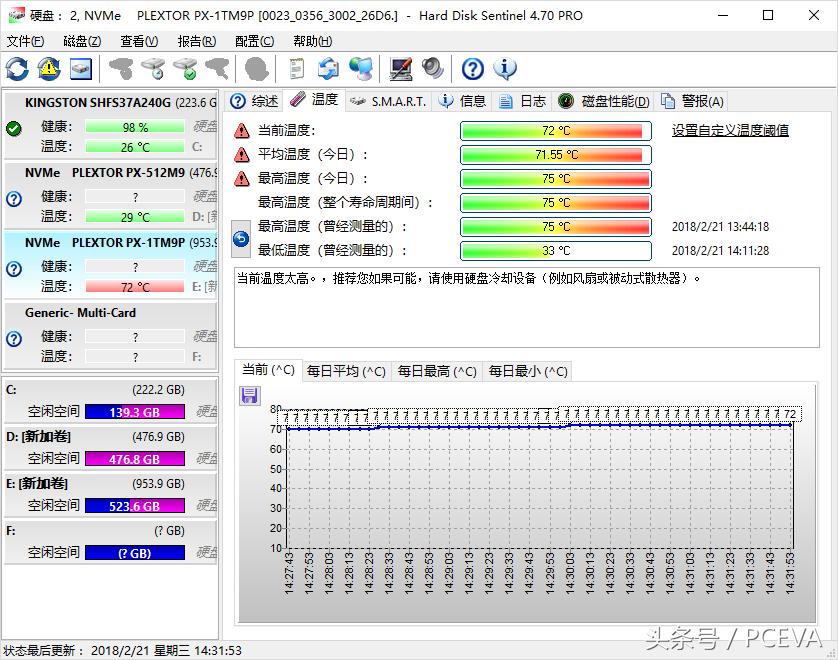838x660 pixels.
Task: Open the 配置 configuration menu
Action: (253, 41)
